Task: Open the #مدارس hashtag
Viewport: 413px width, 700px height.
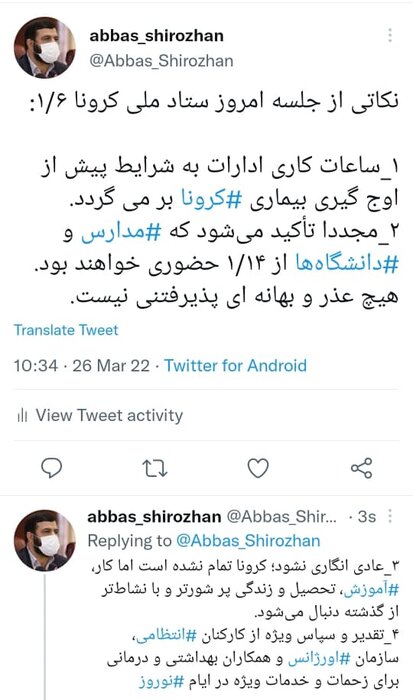Action: [121, 233]
